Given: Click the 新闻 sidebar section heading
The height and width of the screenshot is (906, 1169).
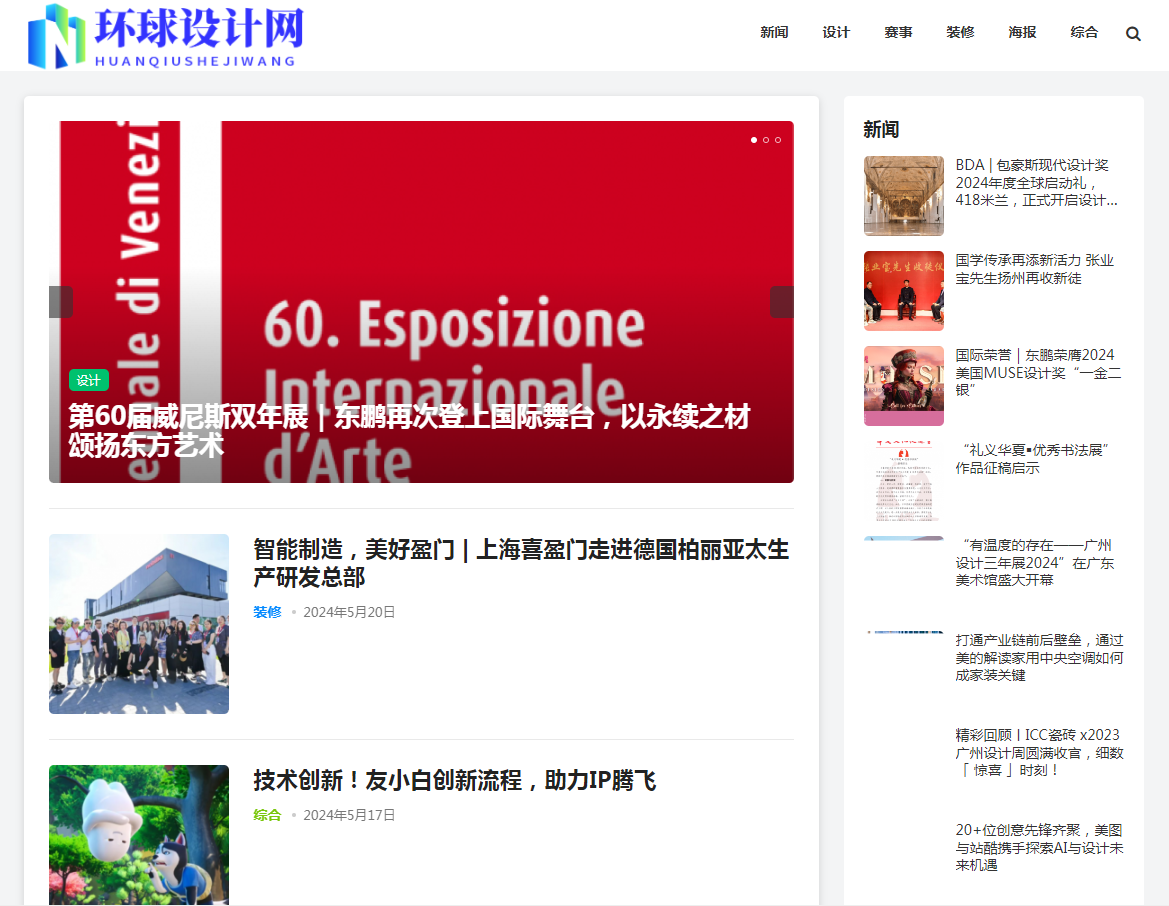Looking at the screenshot, I should tap(881, 130).
